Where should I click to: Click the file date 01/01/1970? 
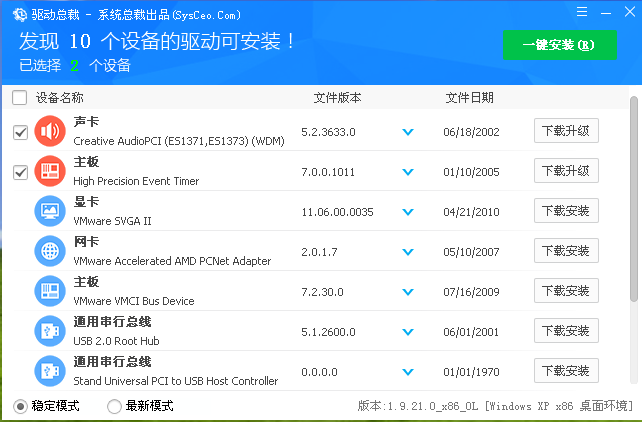[x=471, y=372]
